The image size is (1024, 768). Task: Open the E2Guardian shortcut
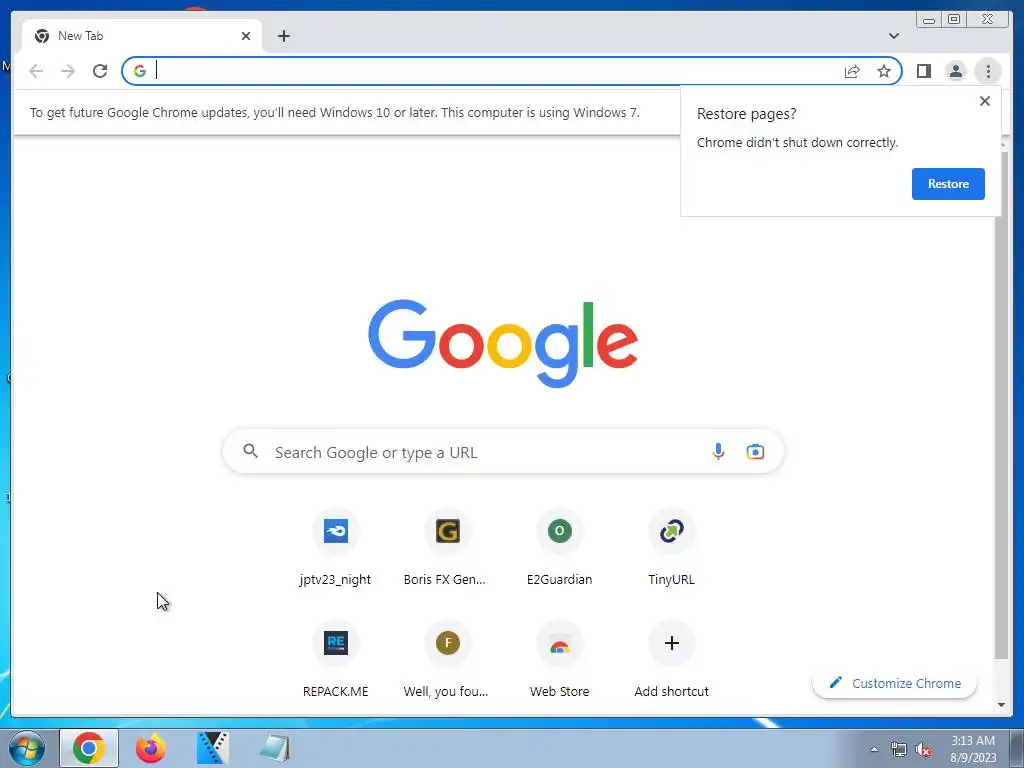[x=560, y=549]
